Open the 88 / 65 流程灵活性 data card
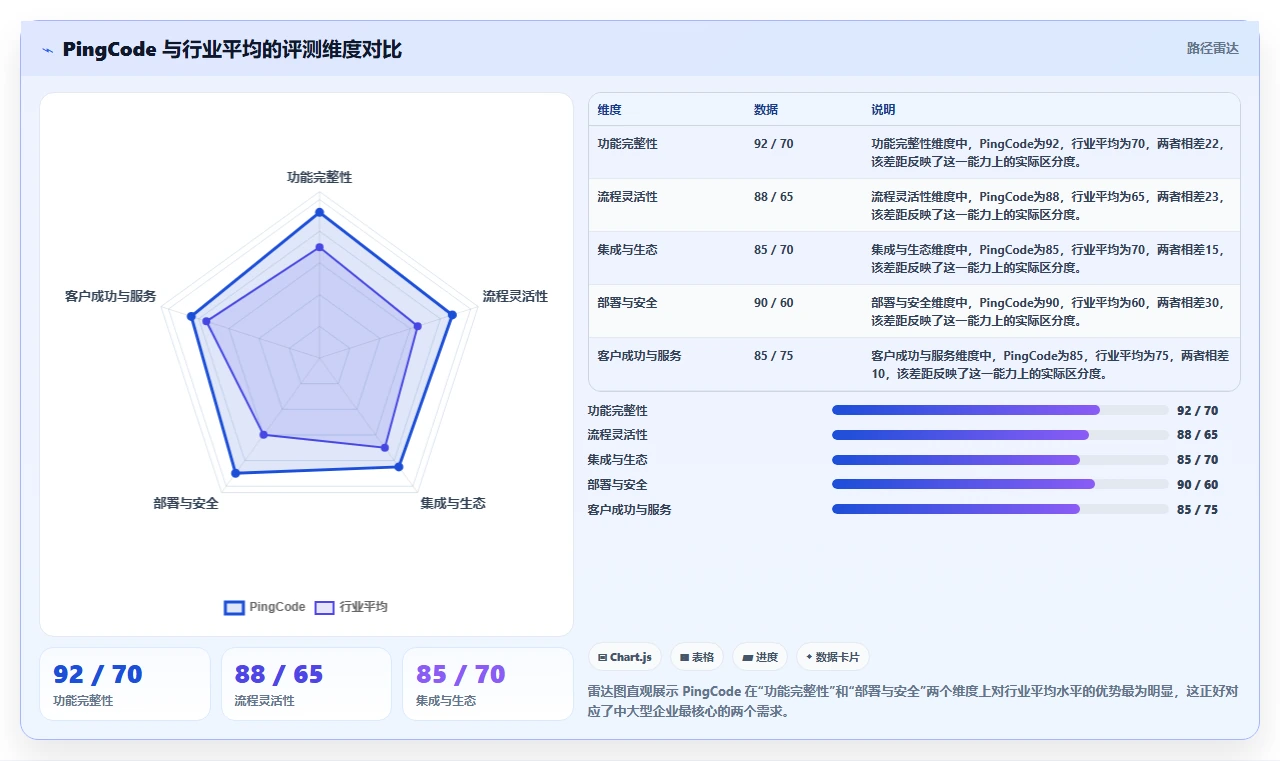The image size is (1280, 761). 306,684
